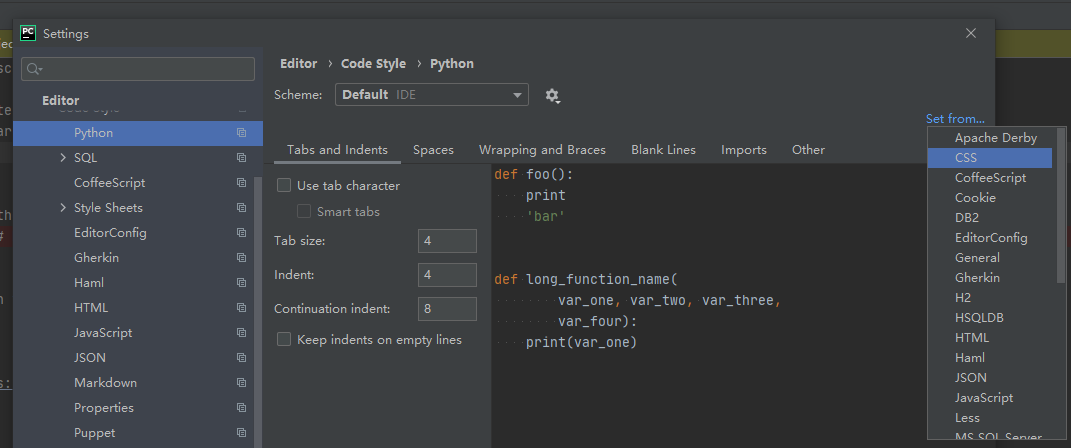Choose Gherkin from Set from popup list
This screenshot has width=1071, height=448.
tap(990, 278)
